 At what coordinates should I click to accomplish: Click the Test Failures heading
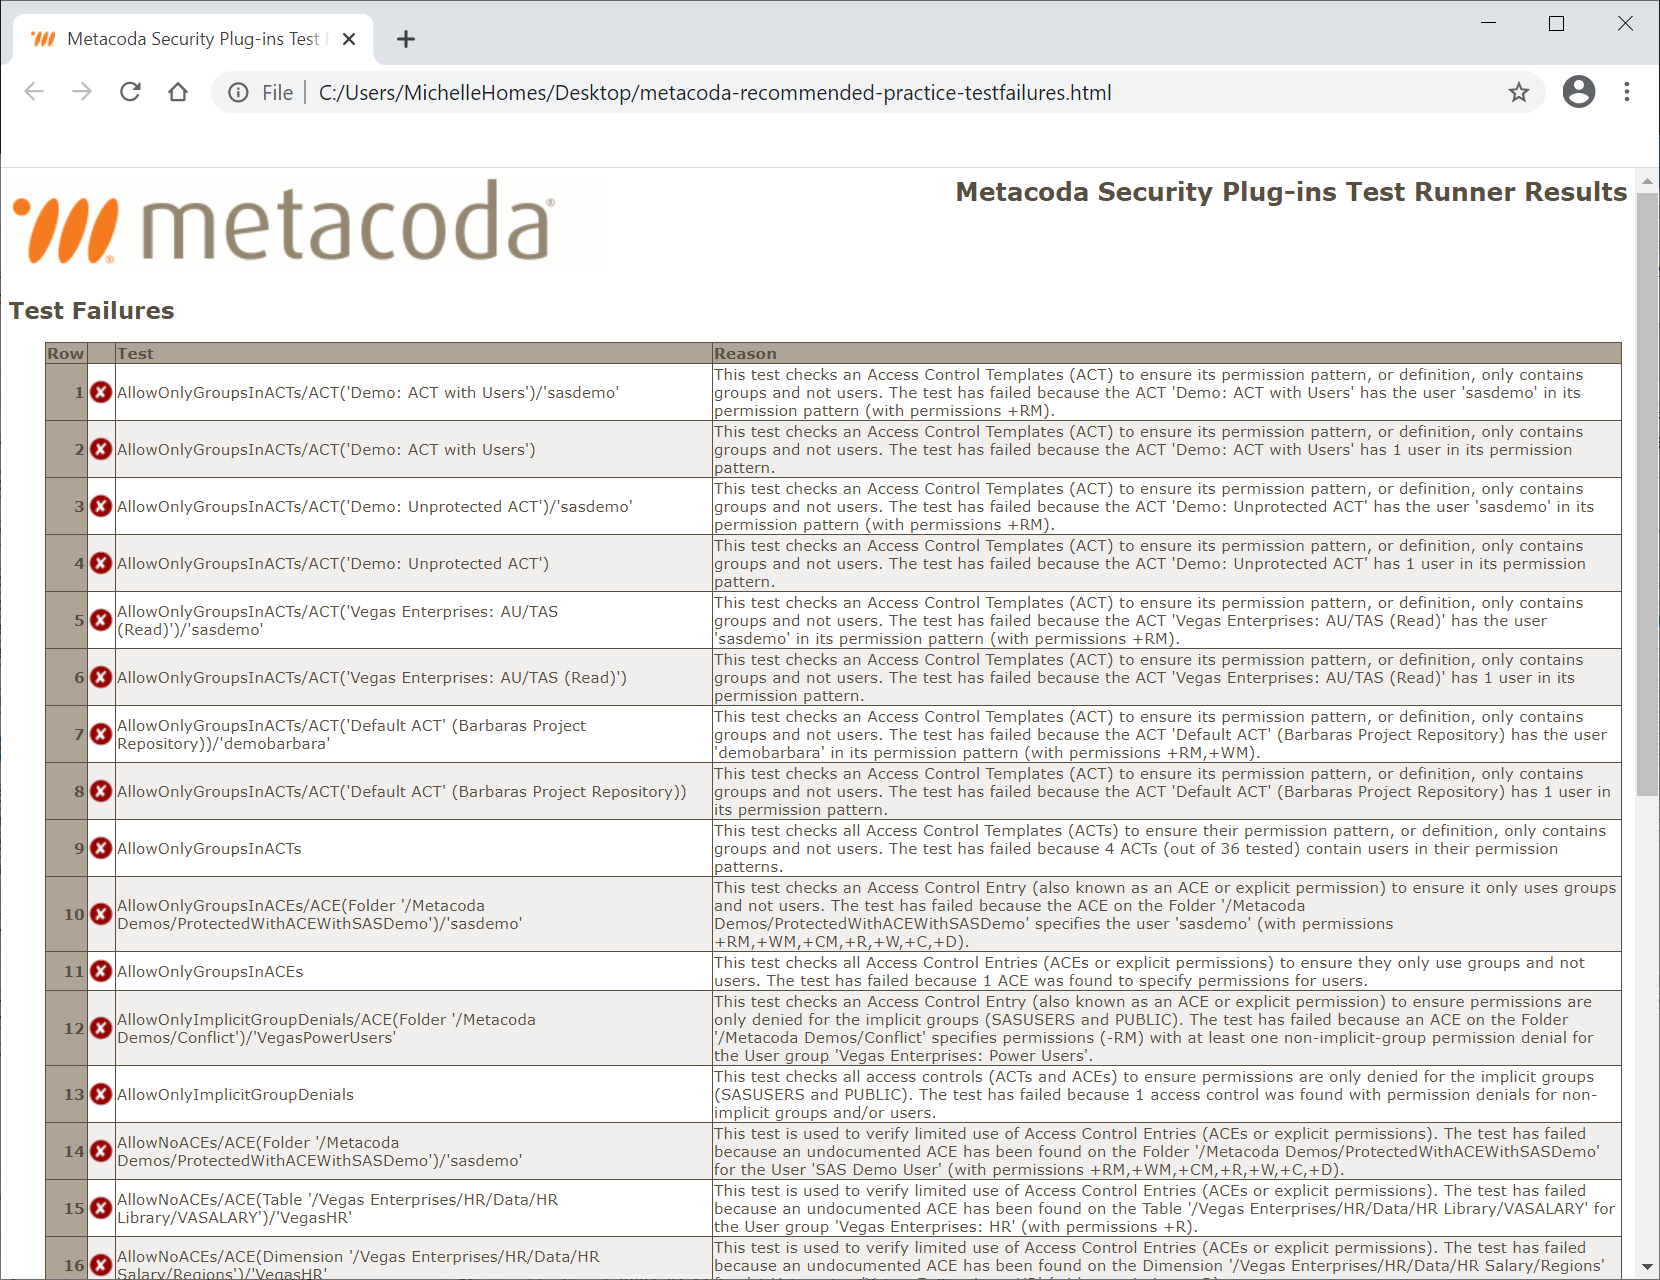coord(92,311)
